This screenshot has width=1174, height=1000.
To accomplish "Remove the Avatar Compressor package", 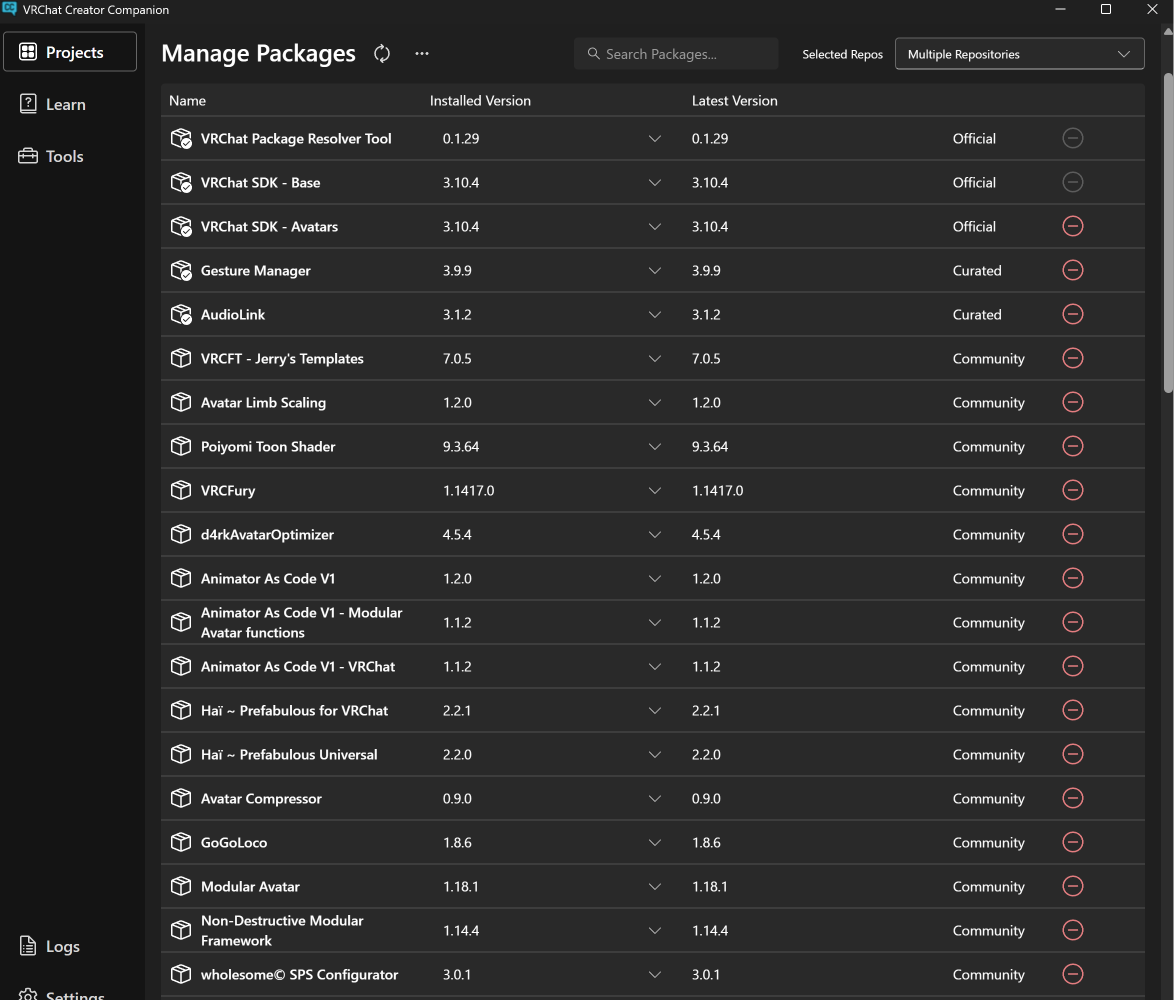I will 1073,799.
